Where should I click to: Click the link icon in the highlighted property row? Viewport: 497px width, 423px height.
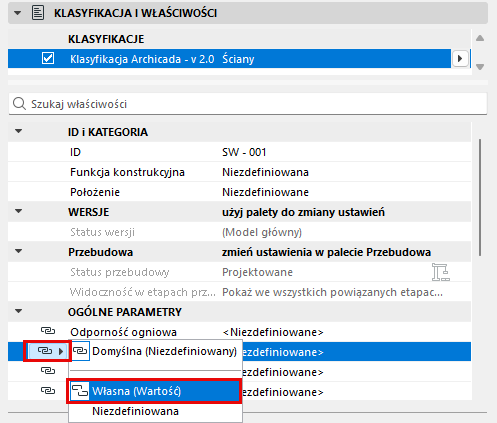[45, 351]
